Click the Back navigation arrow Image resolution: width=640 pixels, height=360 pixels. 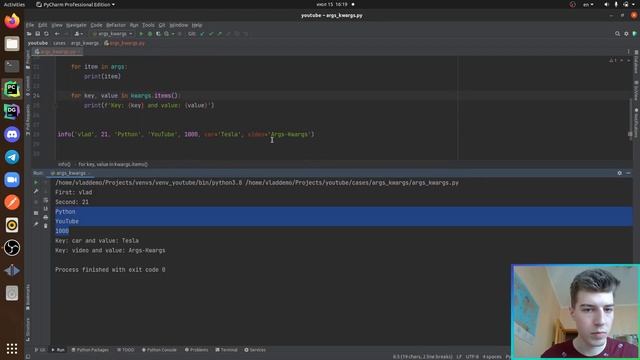coord(57,34)
